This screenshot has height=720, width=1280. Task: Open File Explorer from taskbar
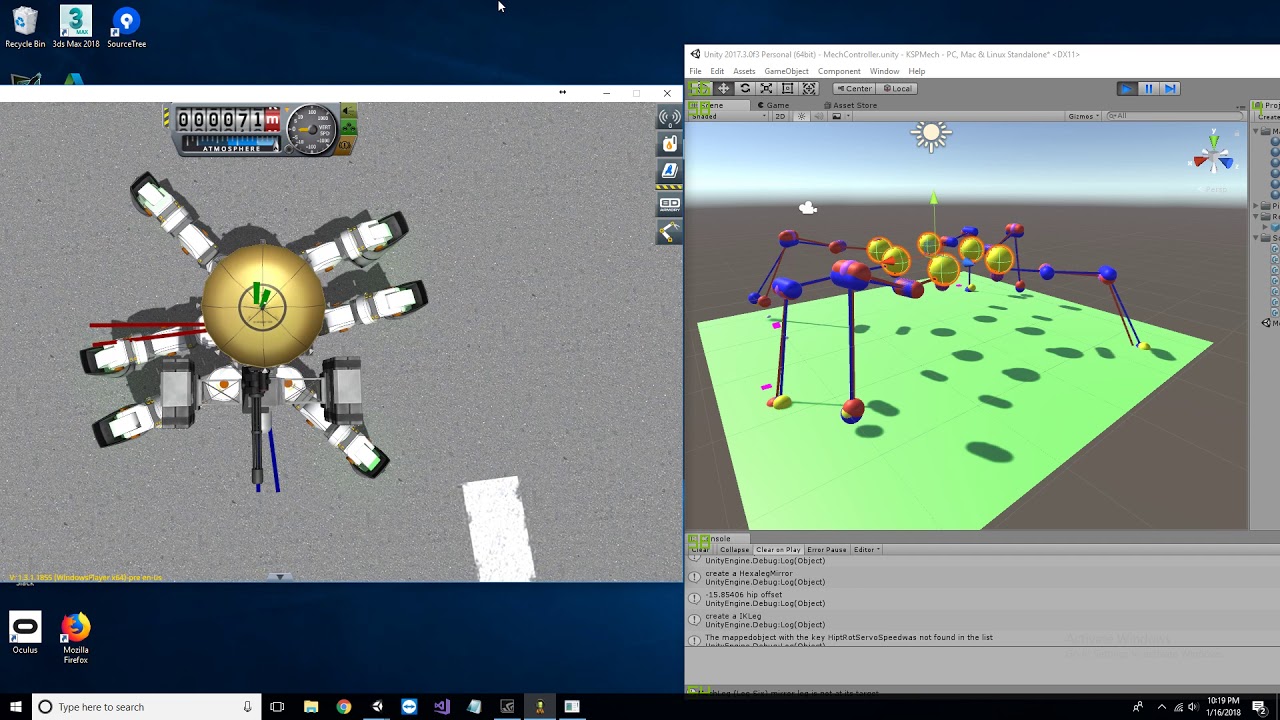[x=311, y=707]
